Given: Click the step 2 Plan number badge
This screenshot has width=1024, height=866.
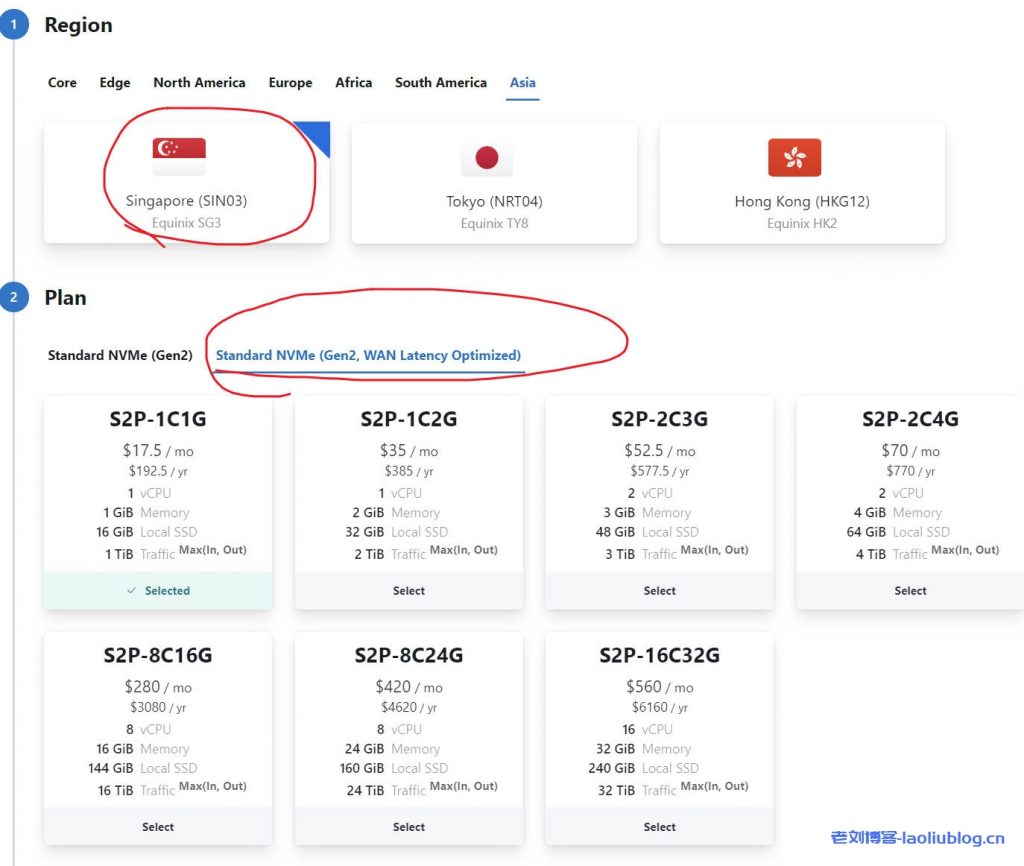Looking at the screenshot, I should [14, 295].
